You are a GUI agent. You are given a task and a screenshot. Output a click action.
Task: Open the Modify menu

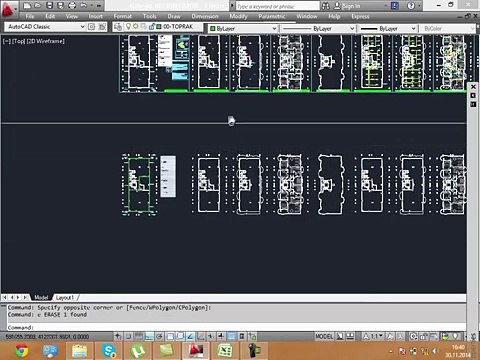tap(238, 16)
